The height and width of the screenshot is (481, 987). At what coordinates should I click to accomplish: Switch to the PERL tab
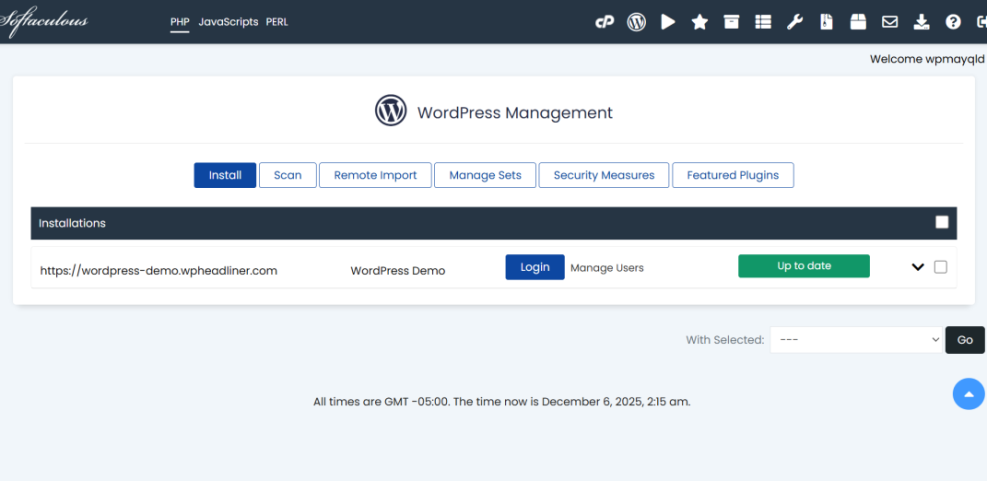tap(277, 22)
